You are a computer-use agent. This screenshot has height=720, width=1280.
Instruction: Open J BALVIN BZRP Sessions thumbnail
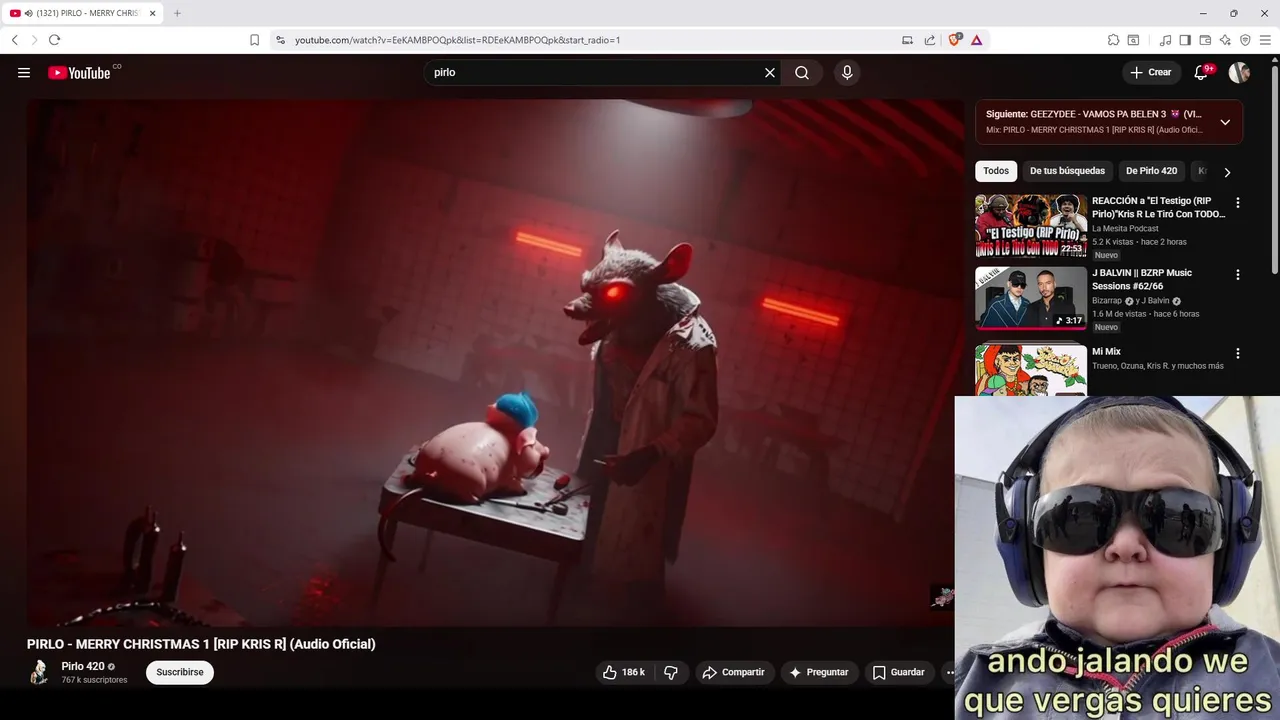point(1031,297)
